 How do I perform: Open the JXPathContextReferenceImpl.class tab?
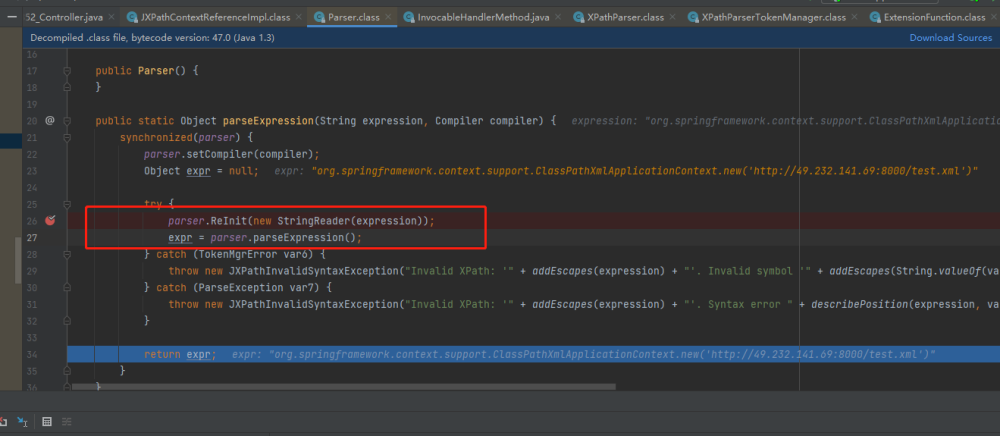click(x=212, y=17)
